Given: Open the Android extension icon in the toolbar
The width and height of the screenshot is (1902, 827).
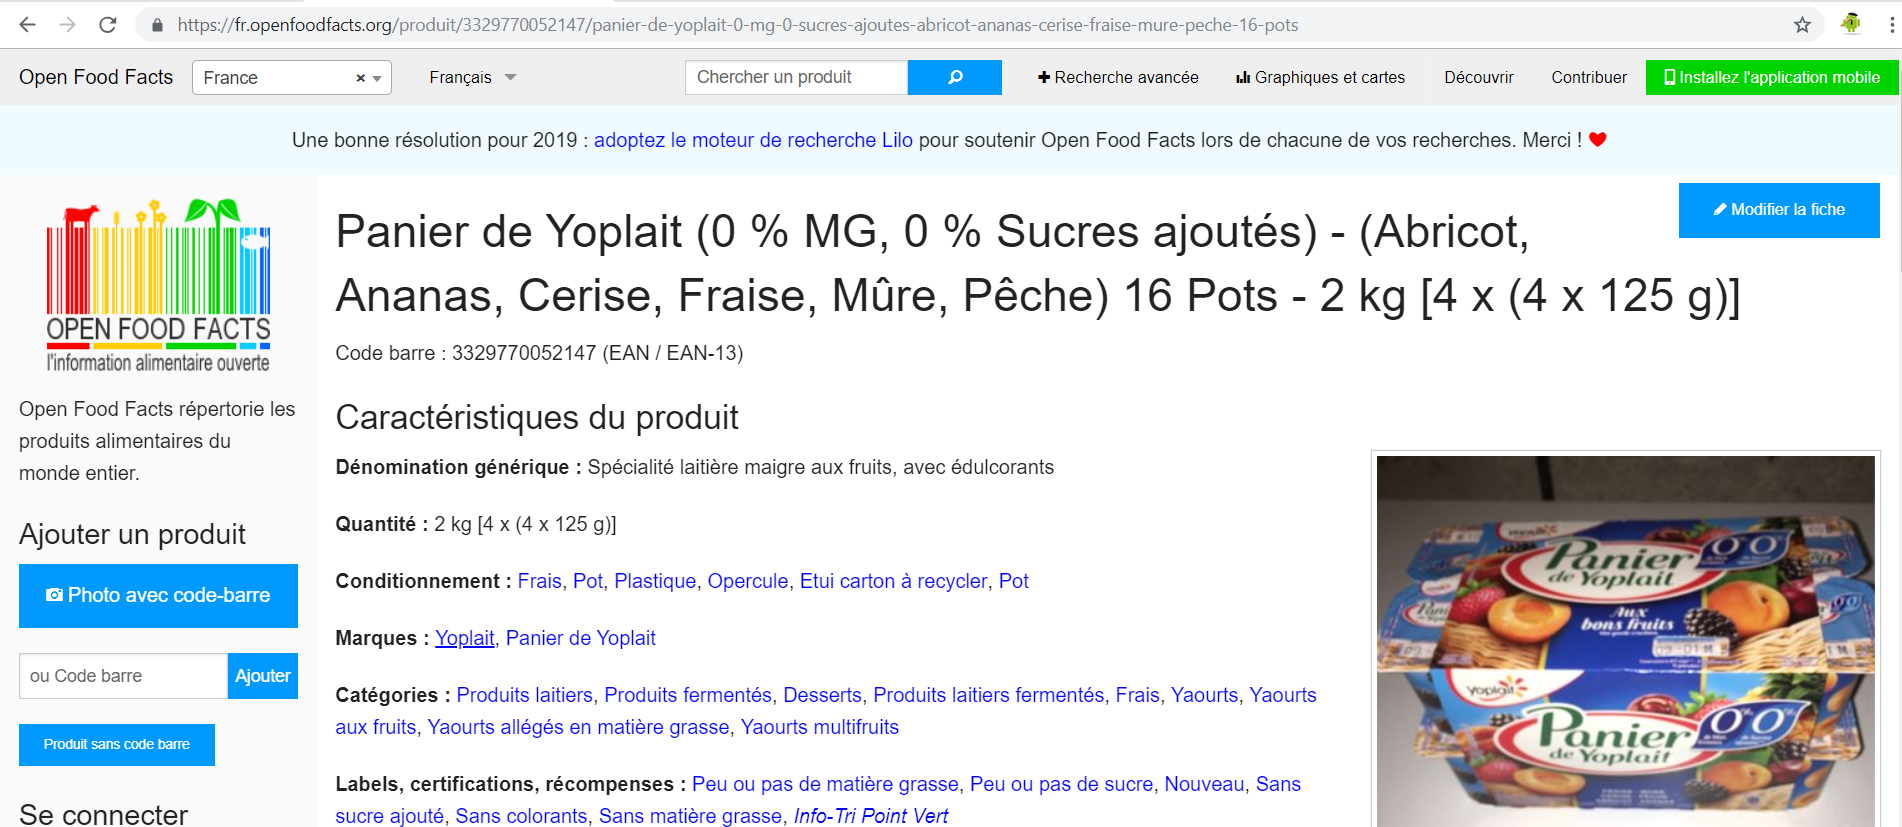Looking at the screenshot, I should pos(1850,25).
